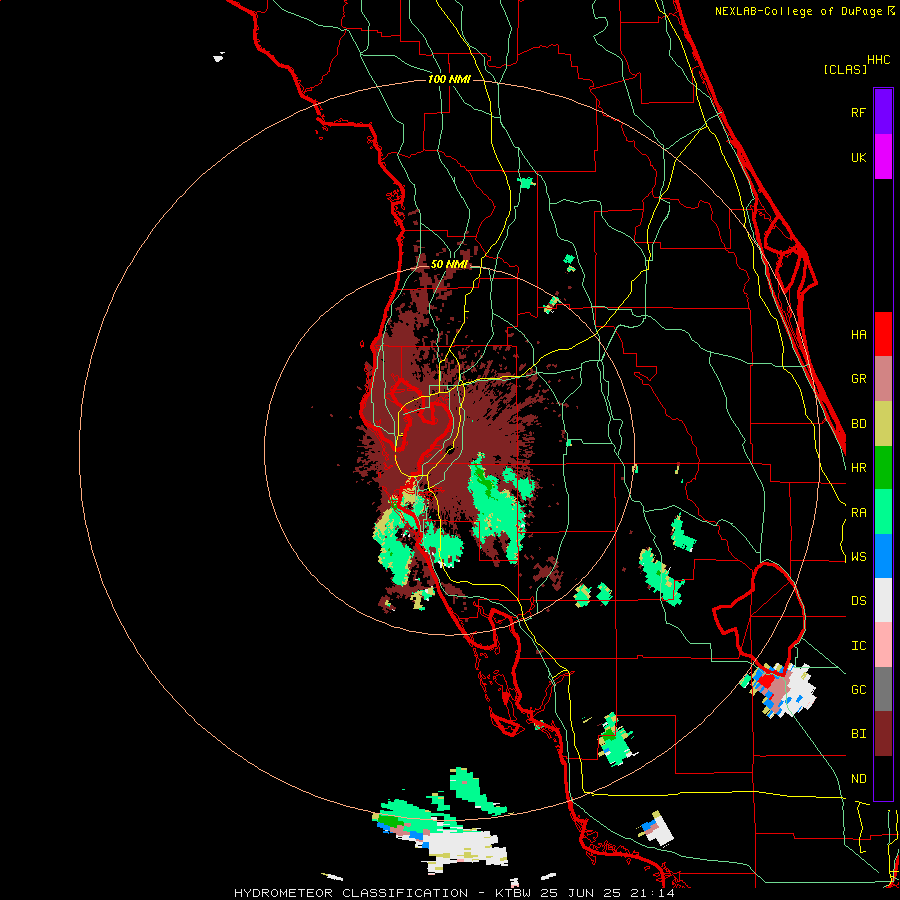Click the GC legend label

click(x=858, y=690)
